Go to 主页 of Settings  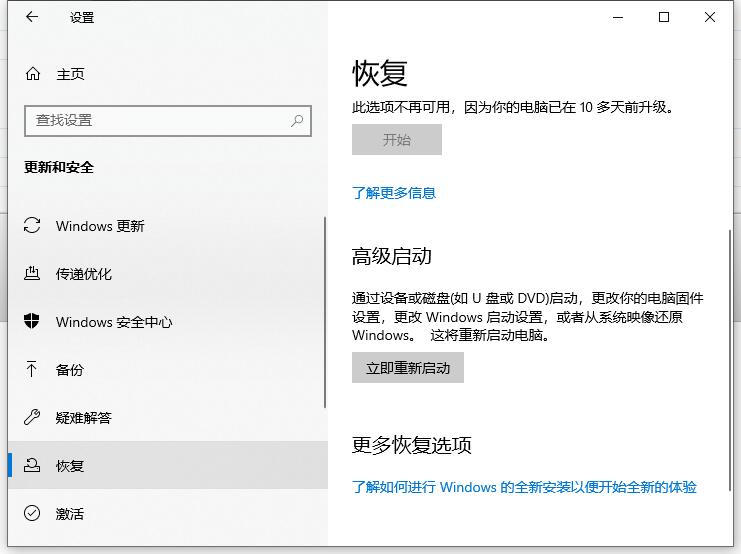coord(168,74)
